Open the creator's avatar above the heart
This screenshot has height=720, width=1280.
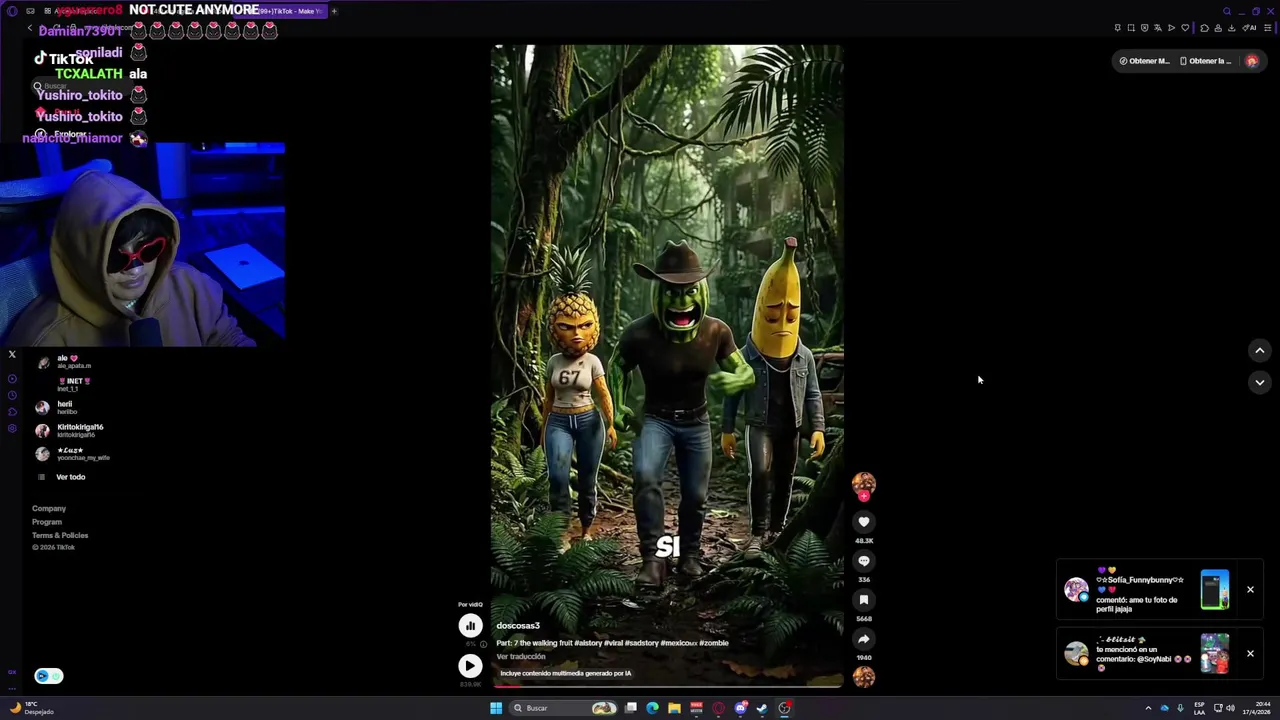(864, 485)
